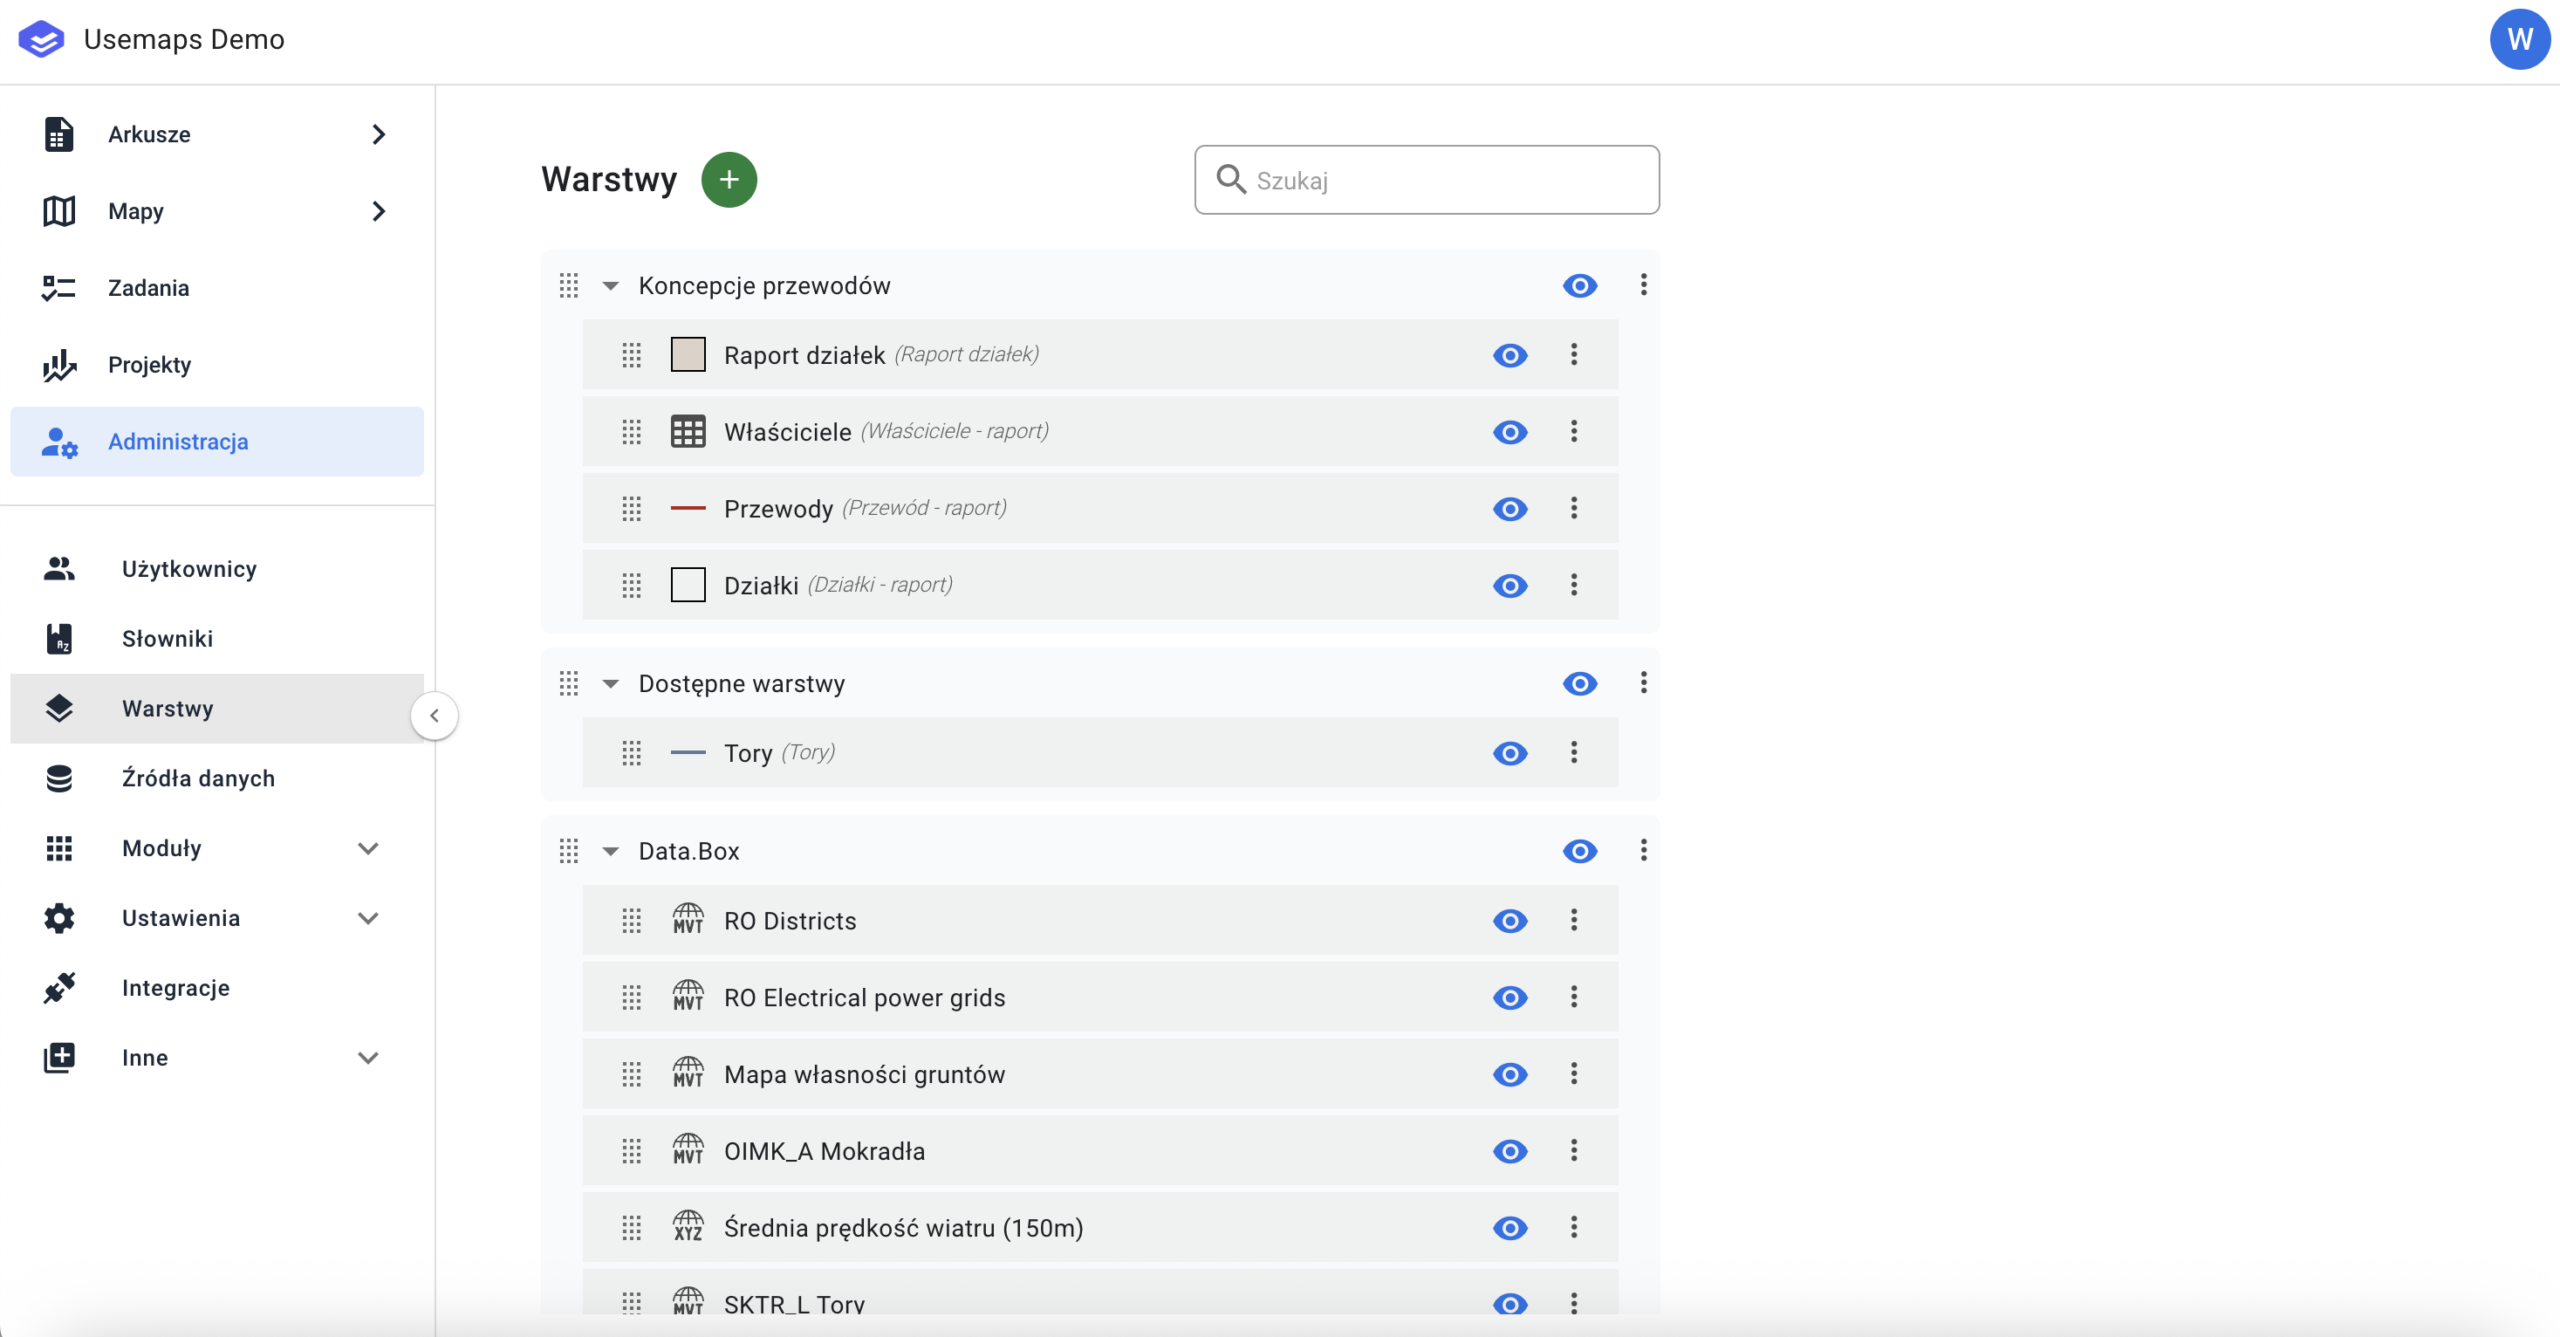Click the green add layer plus button
Image resolution: width=2560 pixels, height=1337 pixels.
[729, 180]
